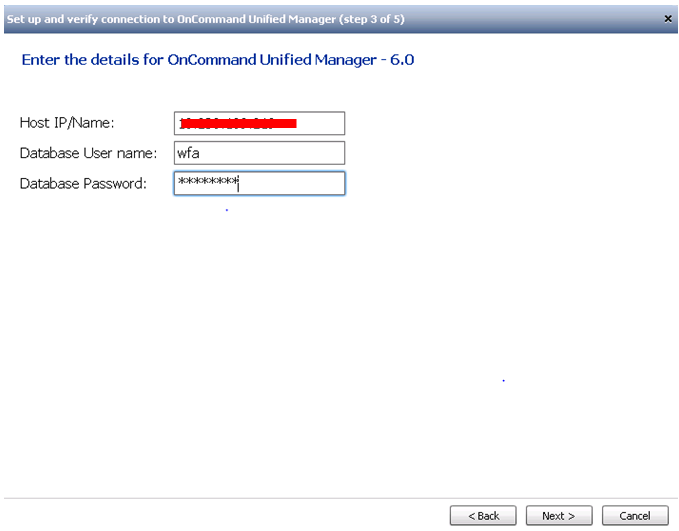Click the Database User name label
The image size is (679, 531).
88,153
